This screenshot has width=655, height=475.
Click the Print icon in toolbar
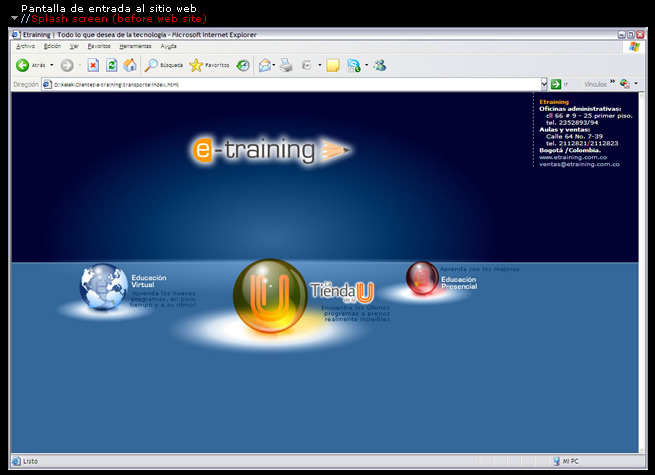point(285,65)
